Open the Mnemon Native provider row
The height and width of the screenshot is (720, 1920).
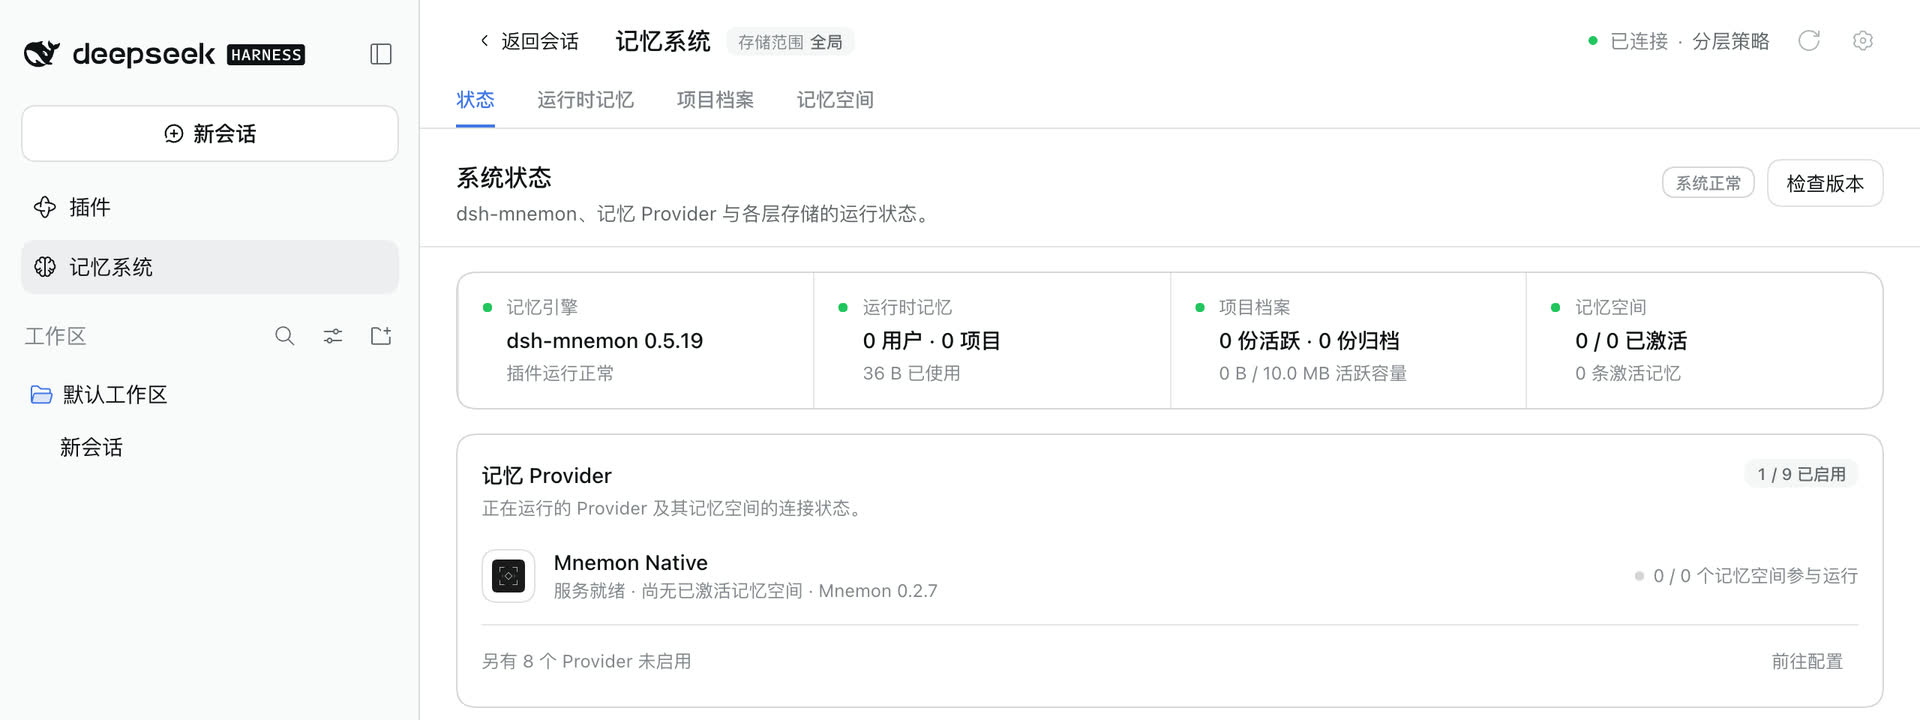(x=1170, y=576)
